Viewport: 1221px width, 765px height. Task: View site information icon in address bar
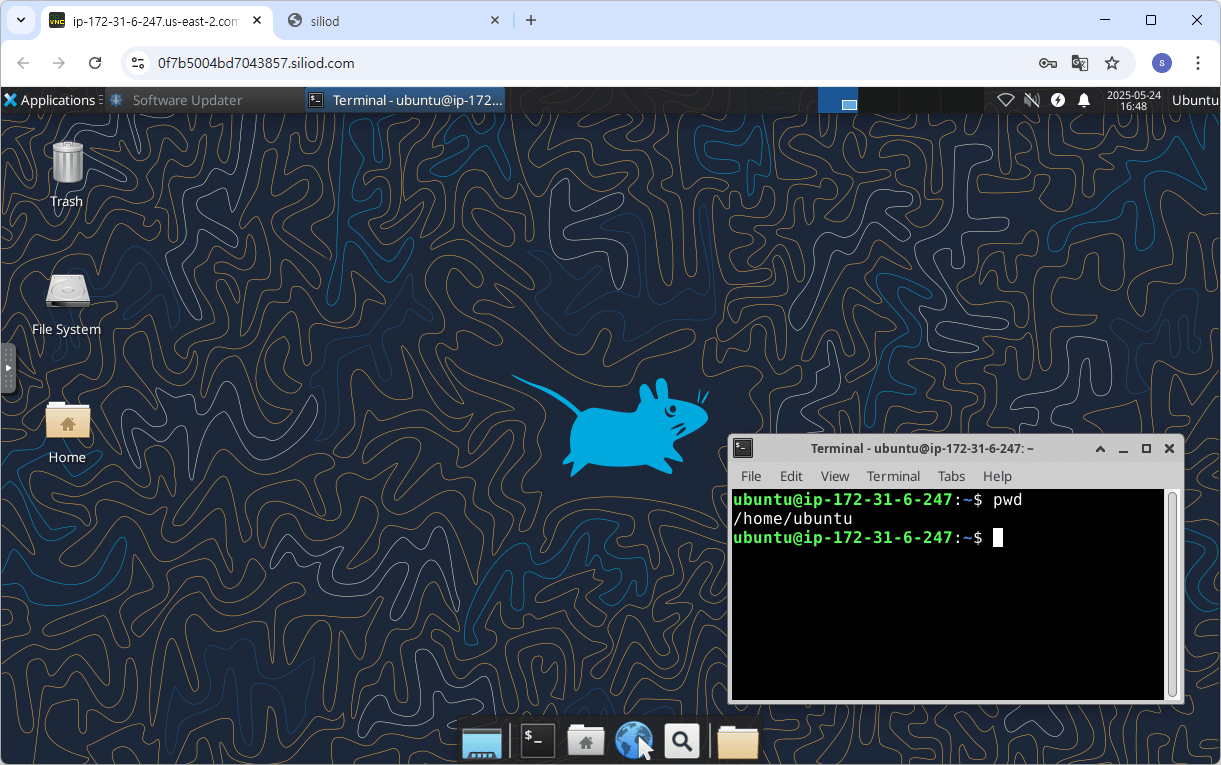click(139, 63)
